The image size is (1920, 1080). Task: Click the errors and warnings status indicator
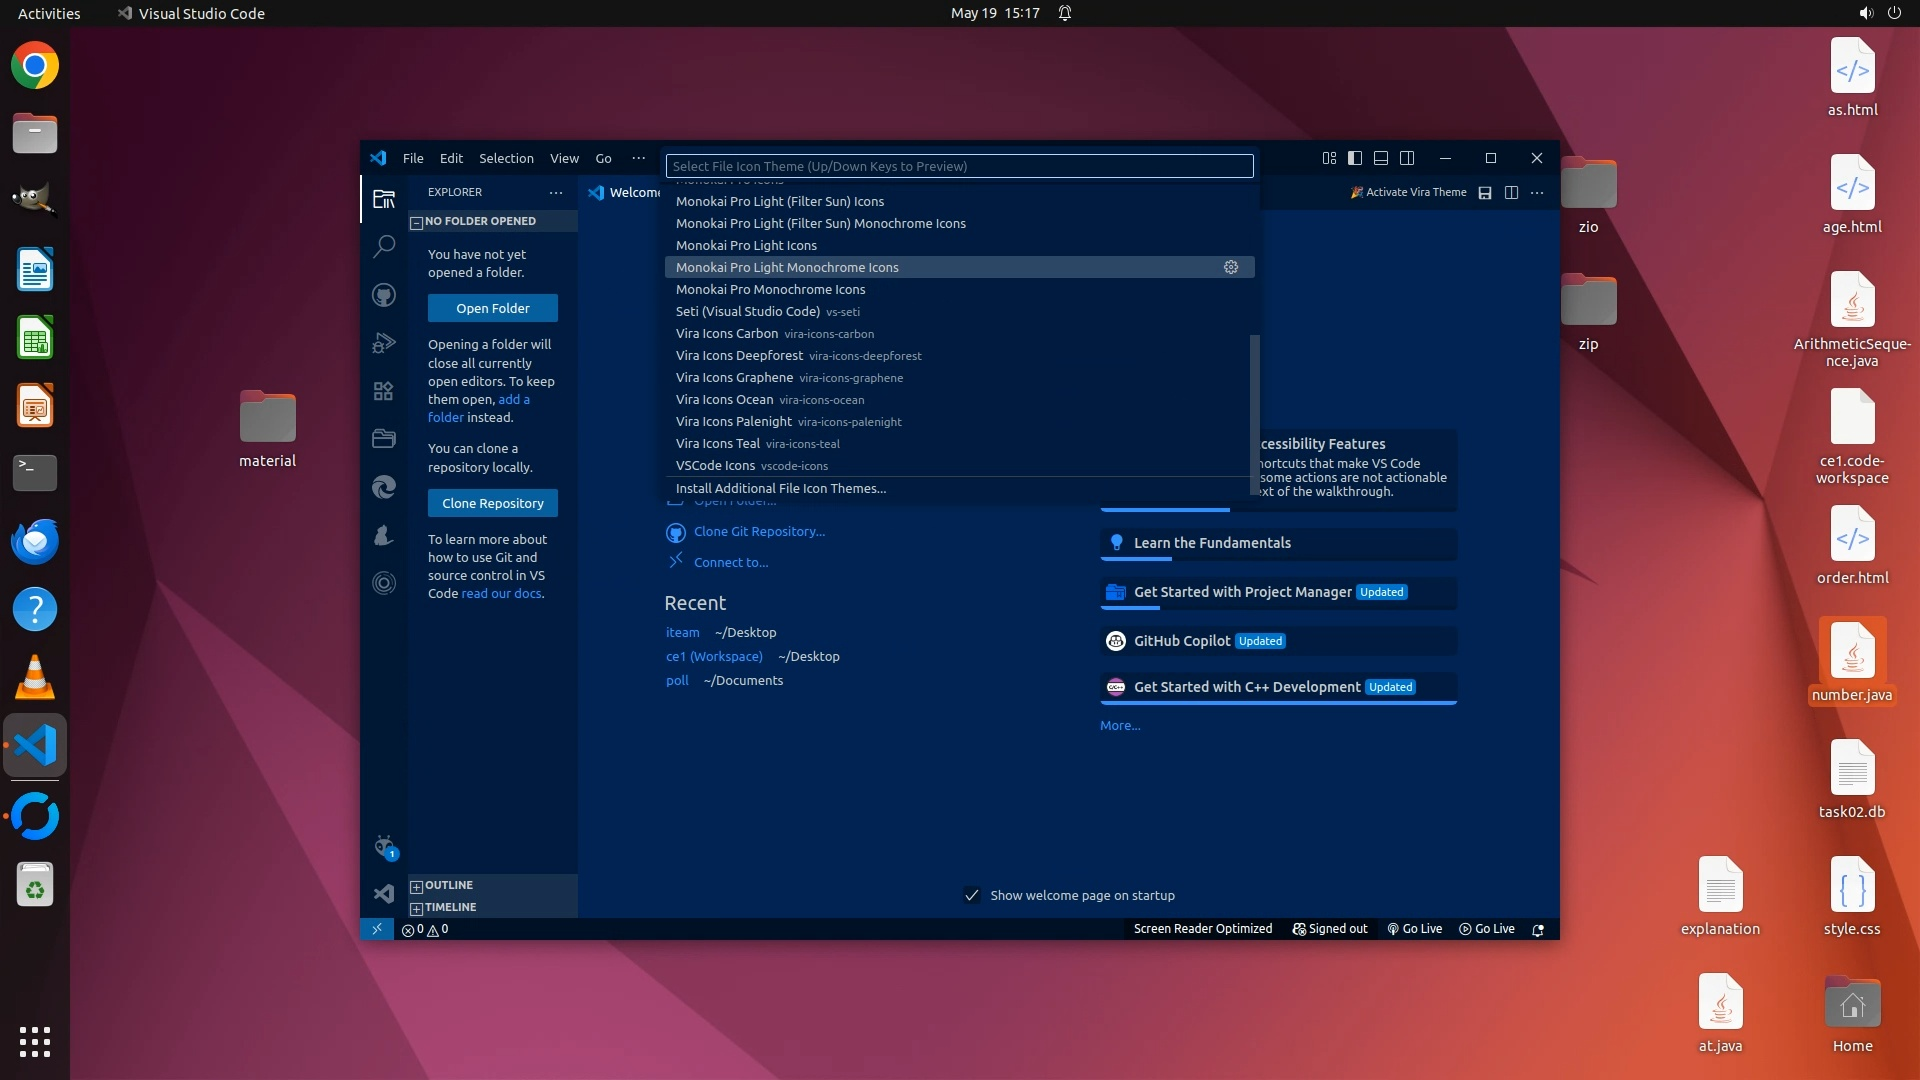pyautogui.click(x=425, y=929)
